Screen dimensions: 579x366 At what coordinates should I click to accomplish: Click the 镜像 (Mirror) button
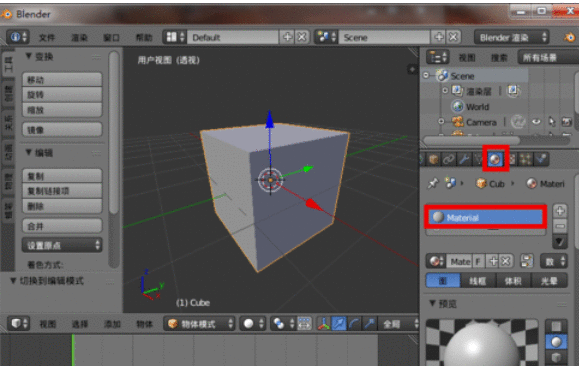[x=62, y=130]
